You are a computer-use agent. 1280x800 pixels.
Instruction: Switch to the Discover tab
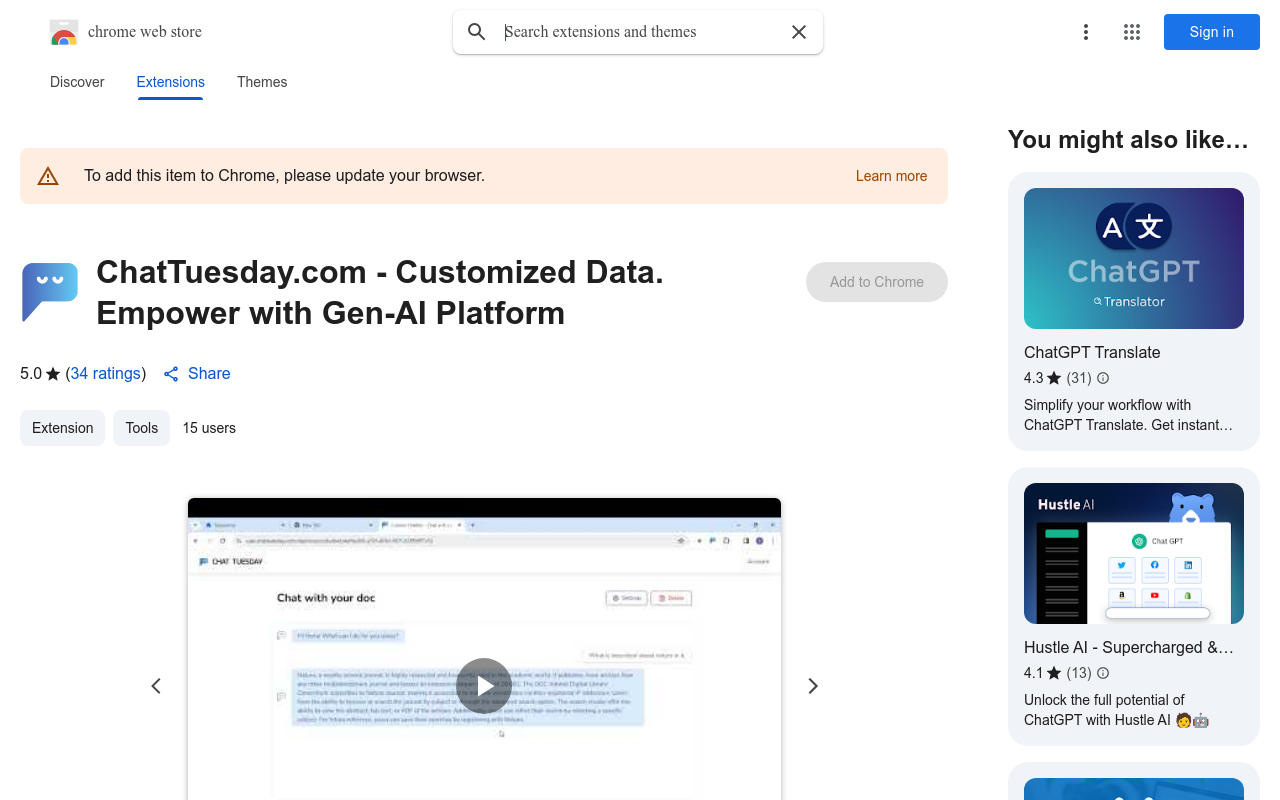tap(77, 82)
